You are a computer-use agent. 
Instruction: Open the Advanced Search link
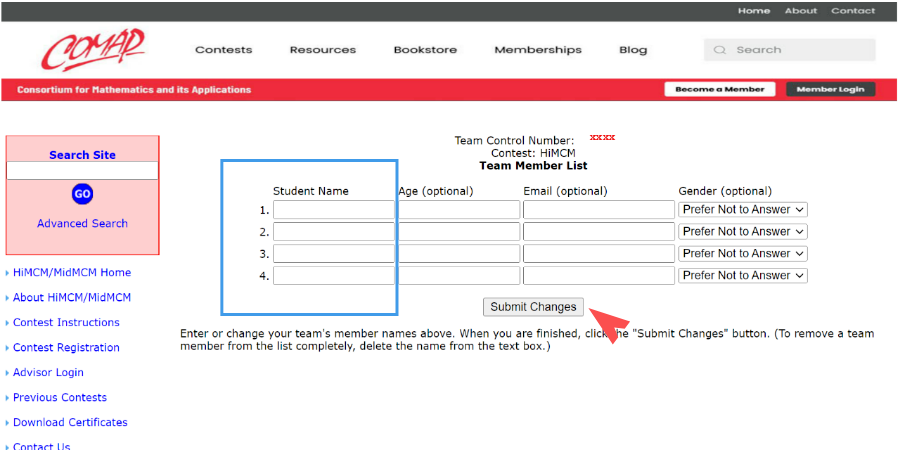click(x=83, y=223)
